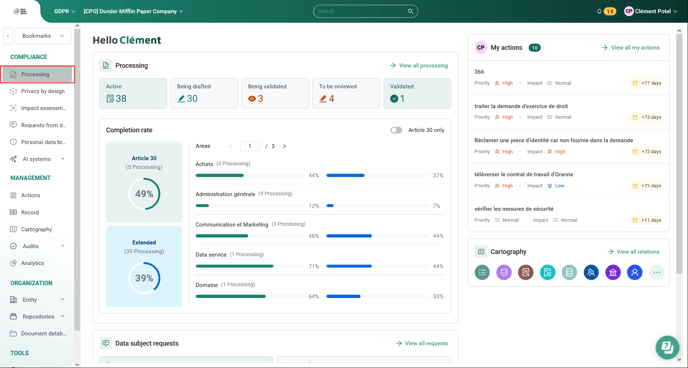
Task: Expand the Entity submenu chevron
Action: 62,300
